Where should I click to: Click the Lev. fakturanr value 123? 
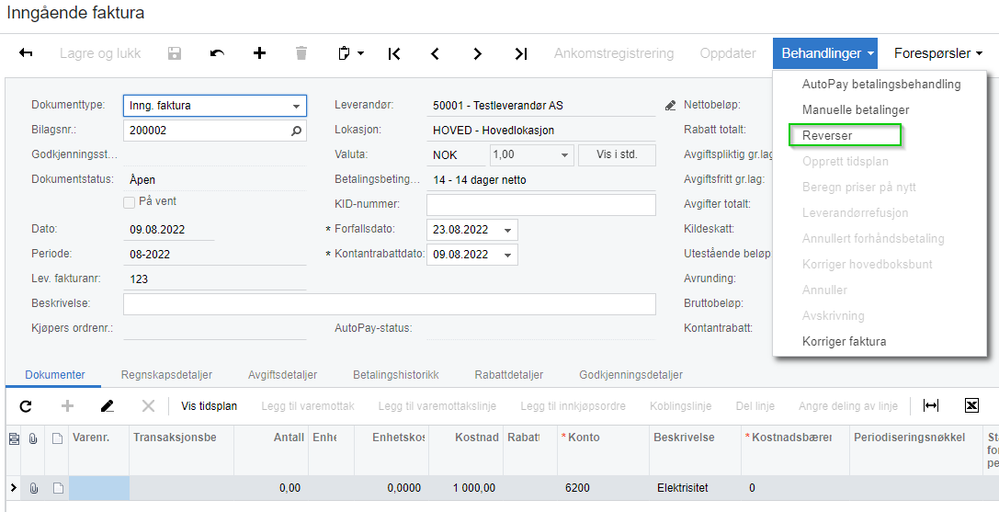139,279
